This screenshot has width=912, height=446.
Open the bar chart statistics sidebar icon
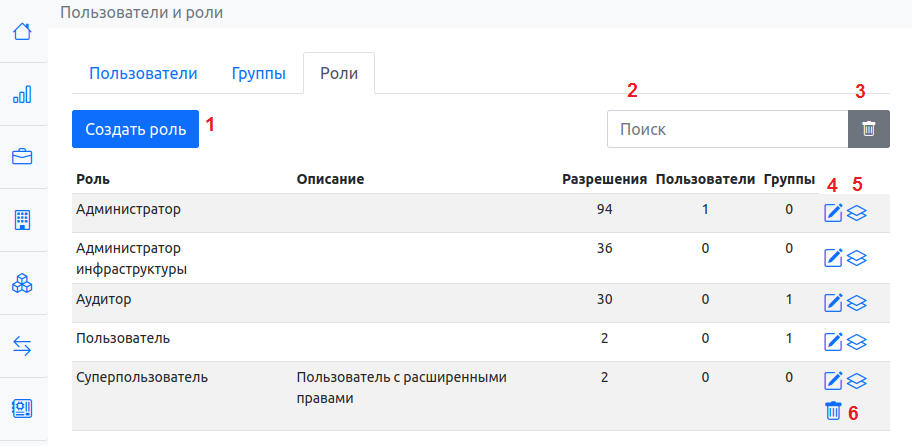[x=22, y=94]
